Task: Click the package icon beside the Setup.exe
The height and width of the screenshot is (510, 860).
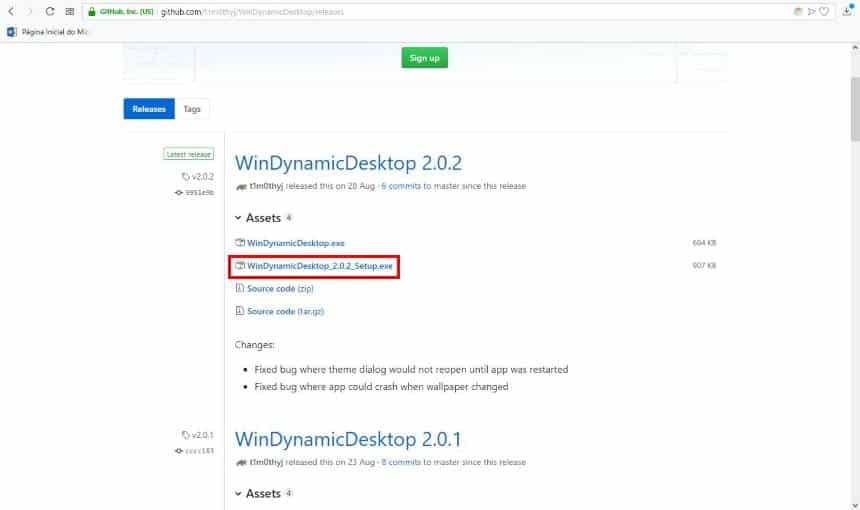Action: tap(240, 265)
